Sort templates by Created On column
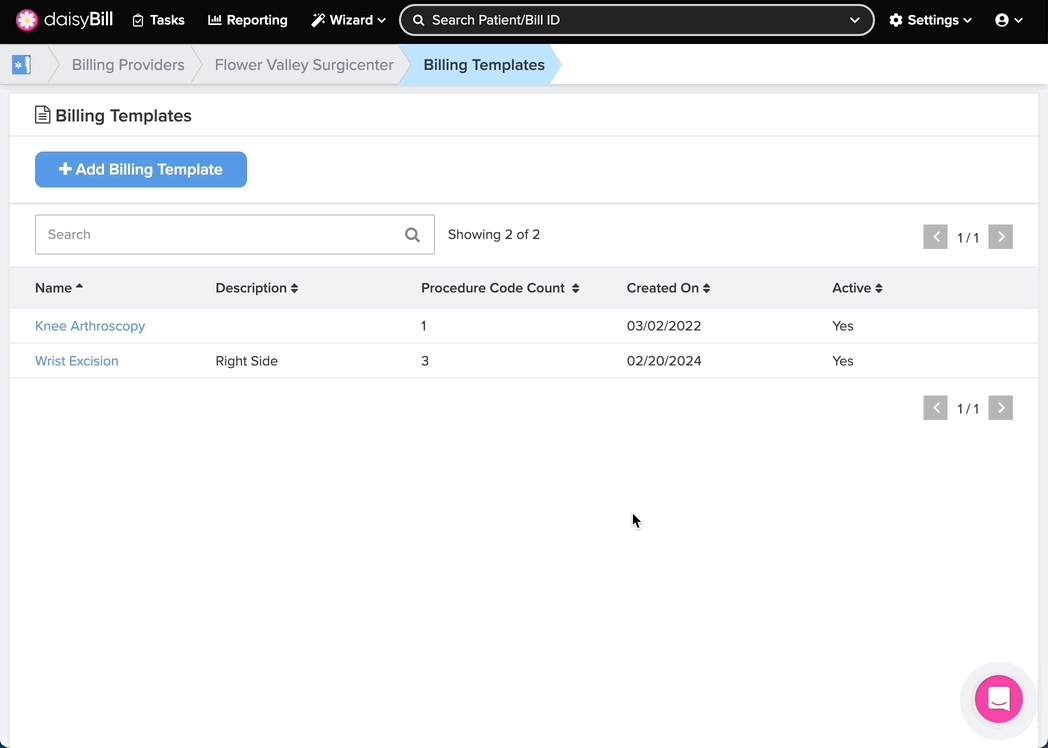 click(x=668, y=288)
